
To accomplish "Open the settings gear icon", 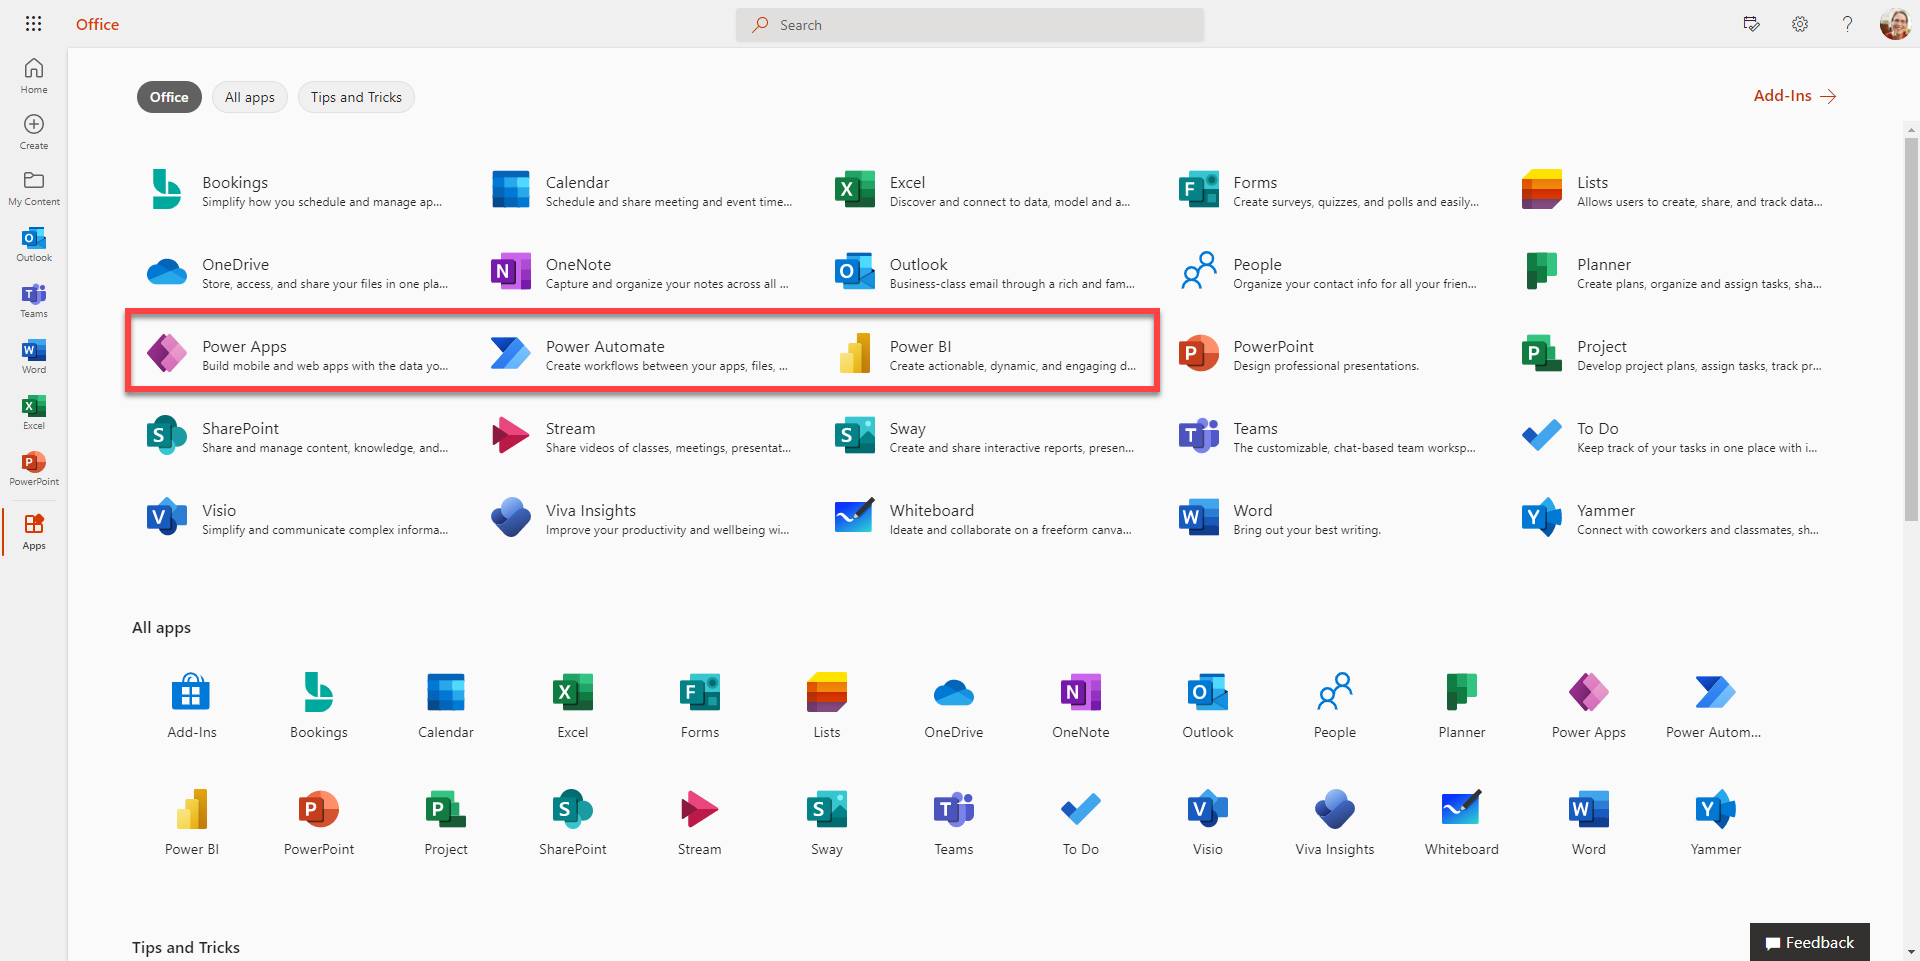I will coord(1800,24).
